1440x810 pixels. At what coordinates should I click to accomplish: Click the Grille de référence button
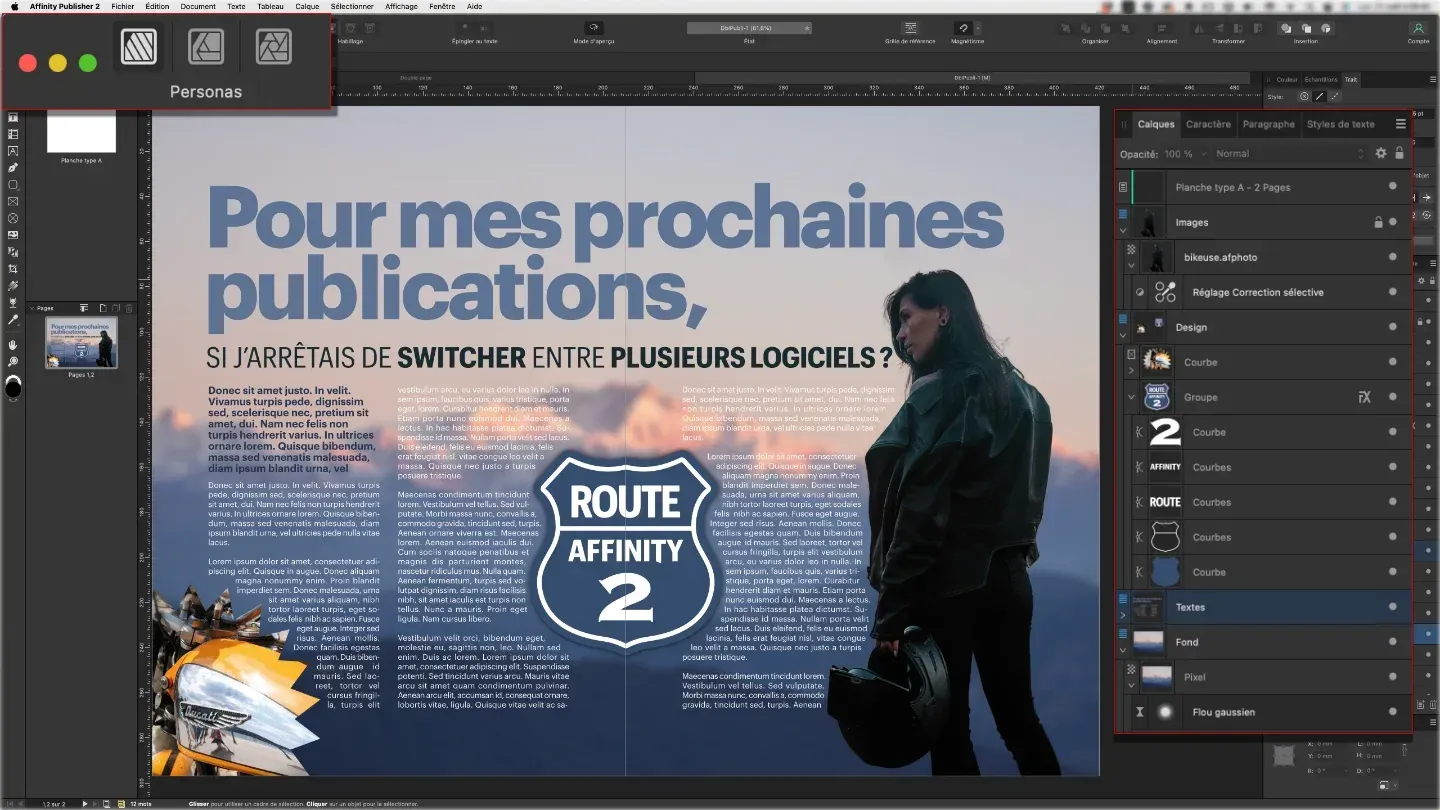[x=910, y=30]
